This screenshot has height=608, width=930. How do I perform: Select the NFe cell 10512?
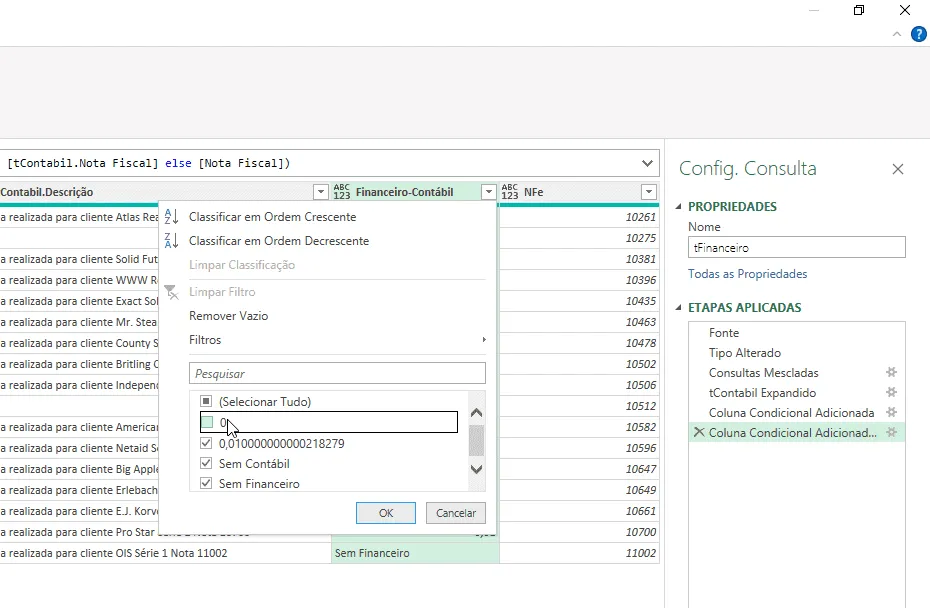[579, 406]
